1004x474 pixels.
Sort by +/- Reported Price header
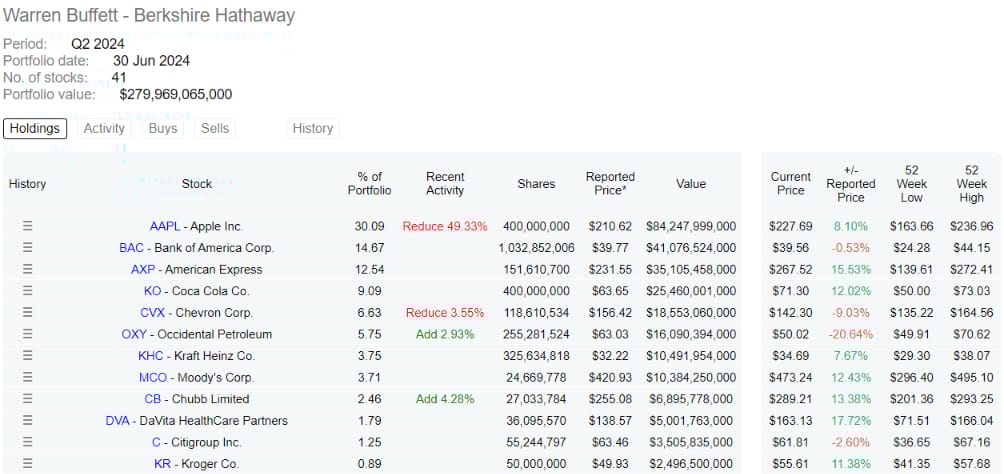pos(850,184)
